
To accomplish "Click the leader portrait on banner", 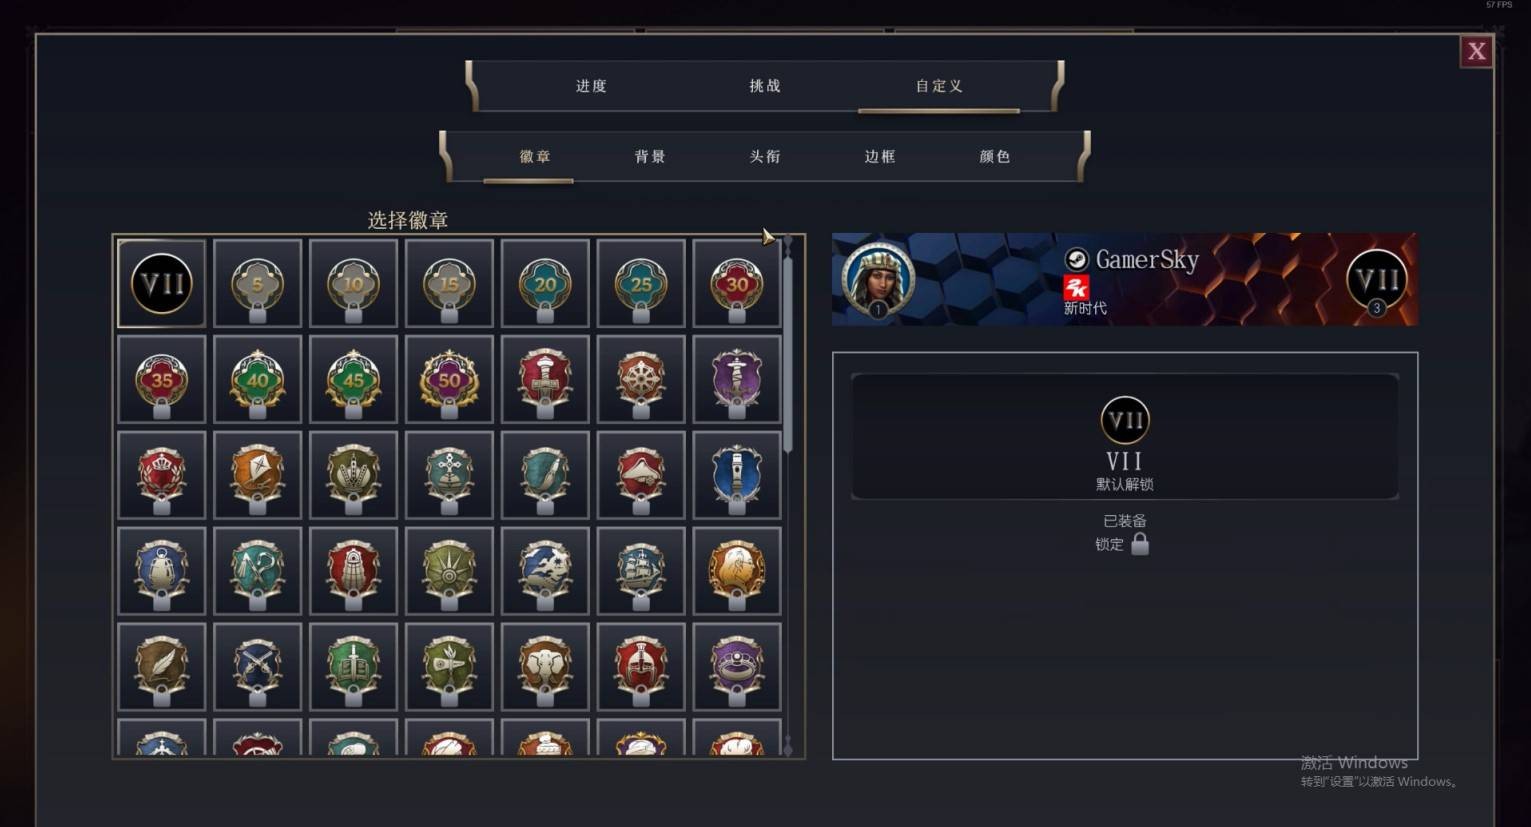I will pyautogui.click(x=878, y=279).
